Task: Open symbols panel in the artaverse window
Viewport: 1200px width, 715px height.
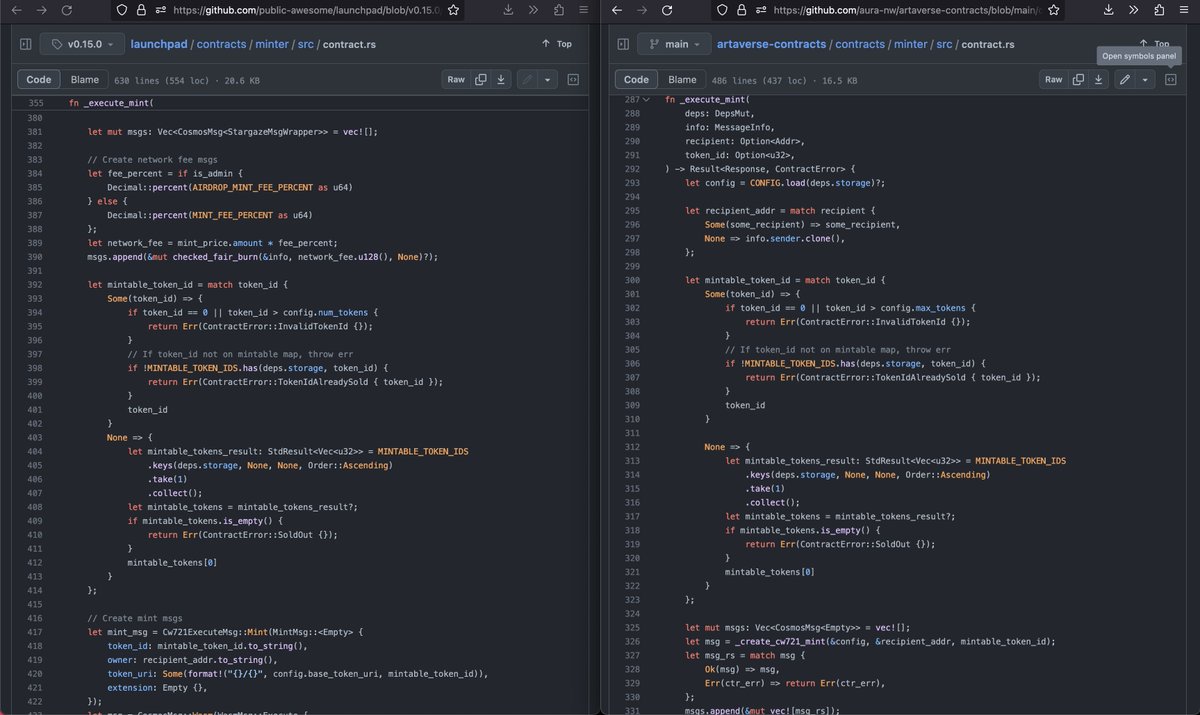Action: (1171, 79)
